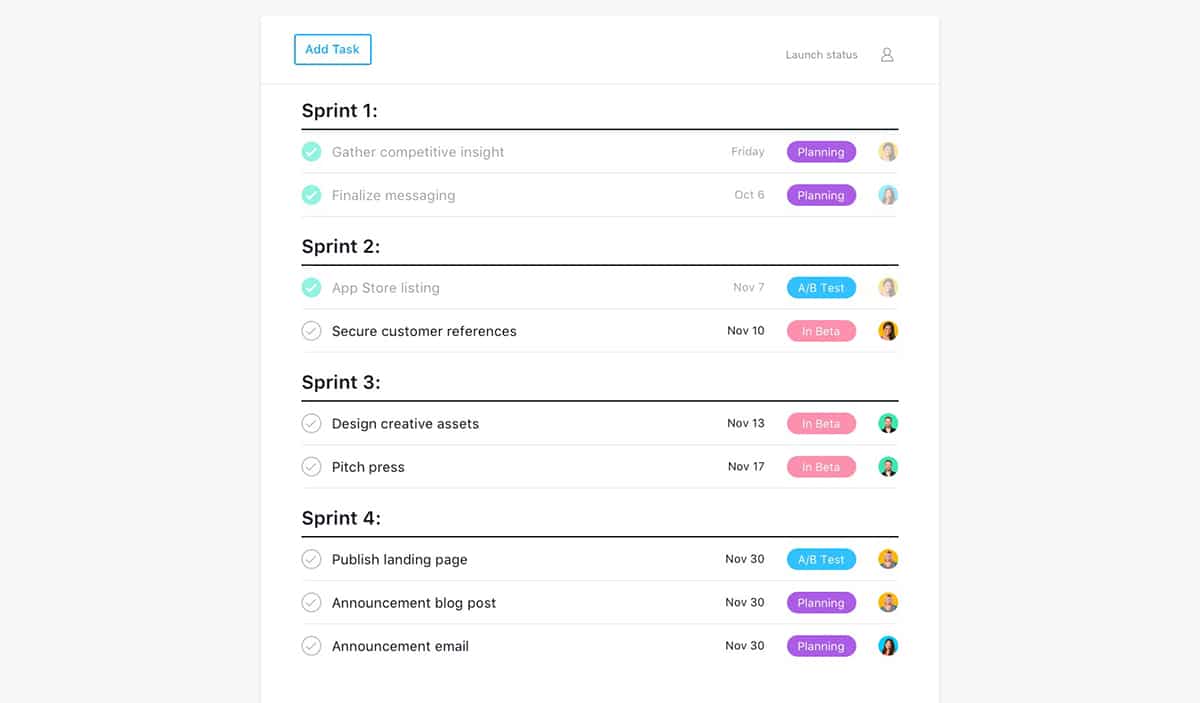Open assignee avatar on Pitch press row
This screenshot has height=703, width=1200.
(x=888, y=467)
